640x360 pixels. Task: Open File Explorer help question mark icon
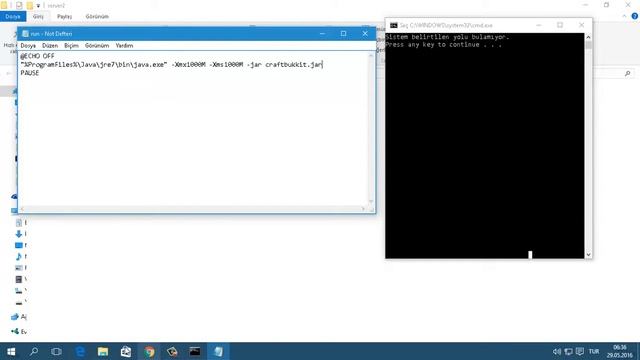635,16
